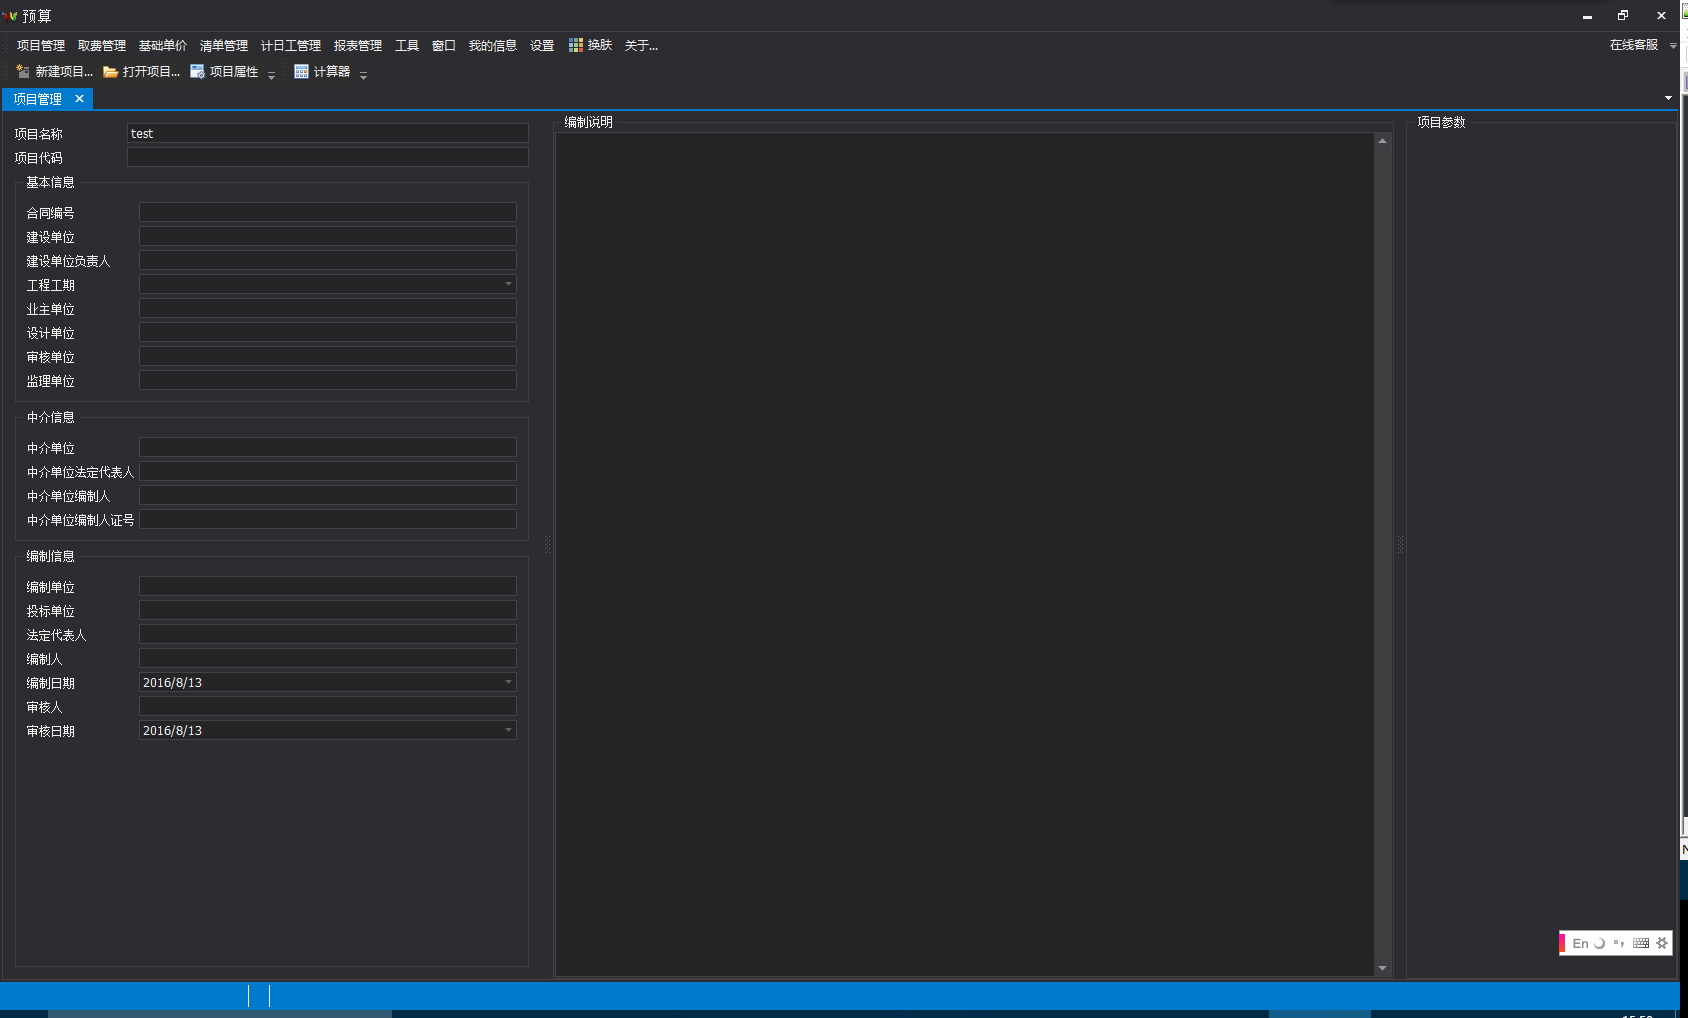Screen dimensions: 1688x1018
Task: Focus the 设计单位 input field
Action: [x=328, y=332]
